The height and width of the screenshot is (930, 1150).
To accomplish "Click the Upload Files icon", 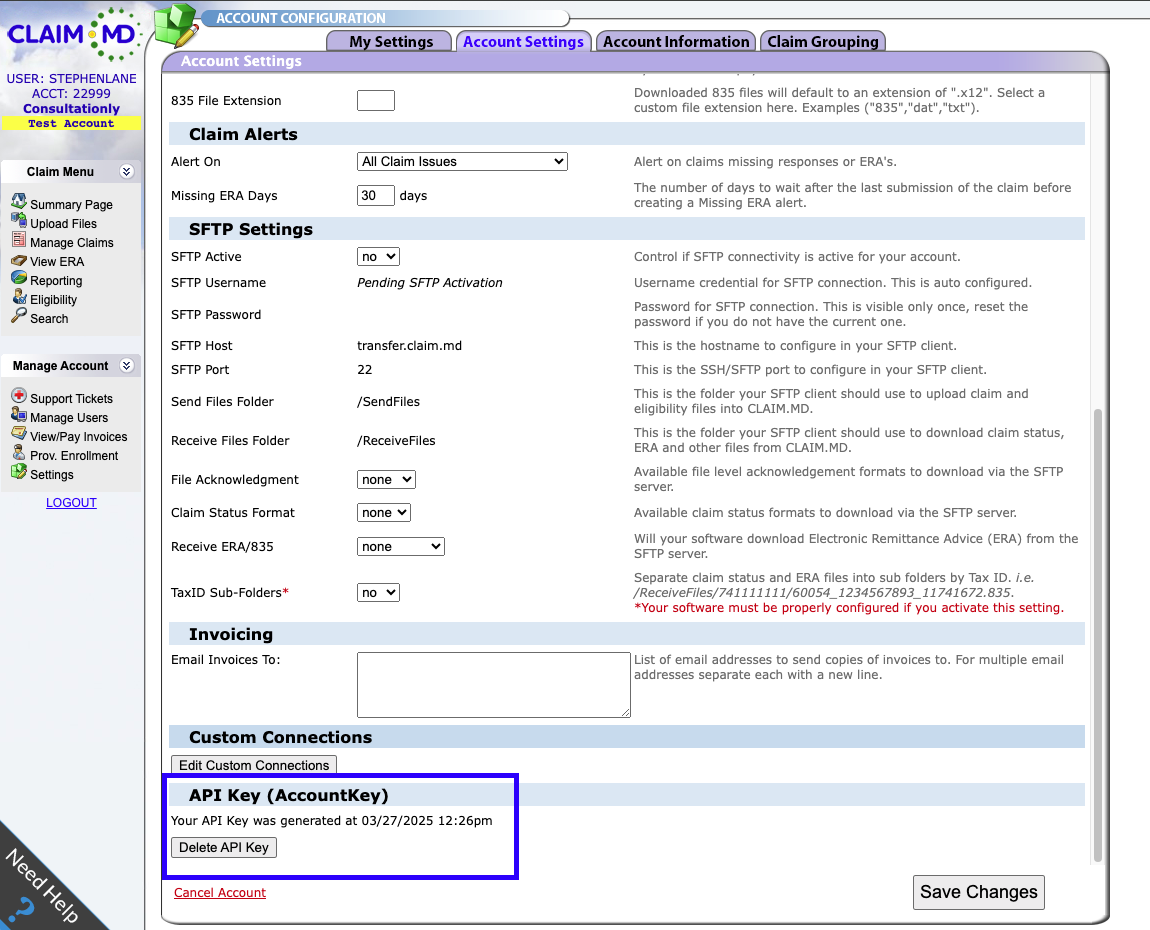I will (x=19, y=222).
